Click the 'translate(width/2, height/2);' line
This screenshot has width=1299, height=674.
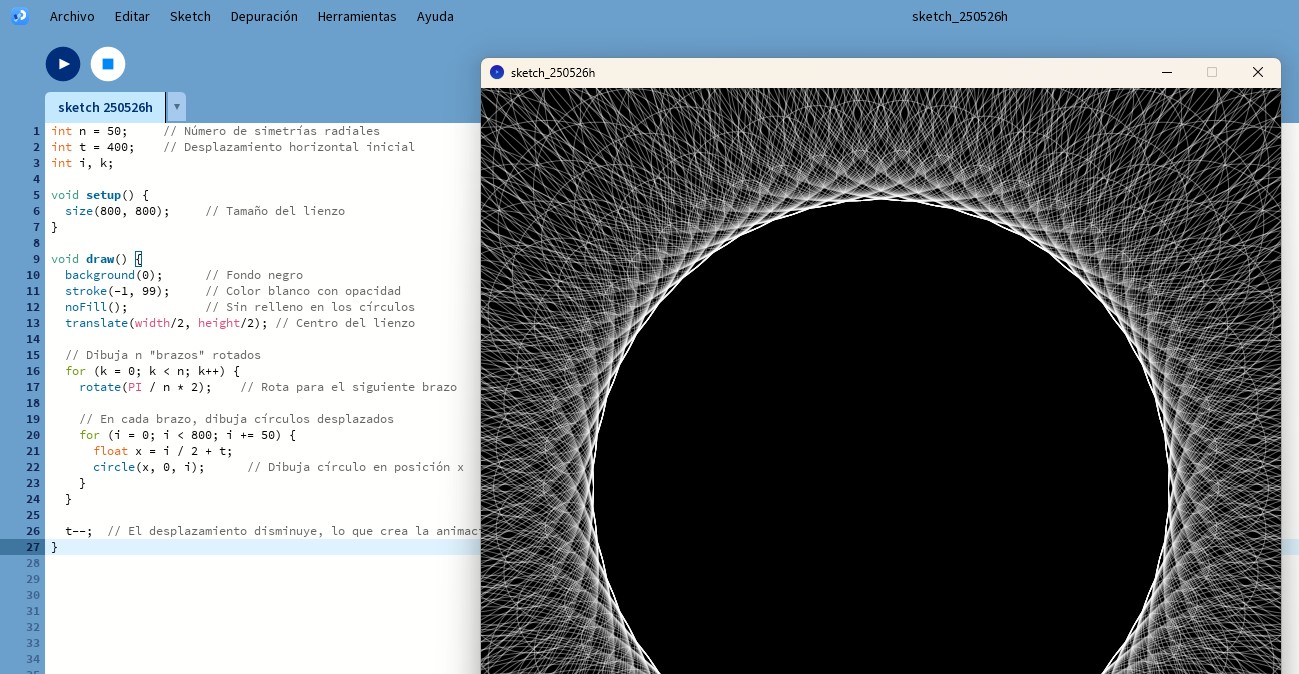coord(166,323)
